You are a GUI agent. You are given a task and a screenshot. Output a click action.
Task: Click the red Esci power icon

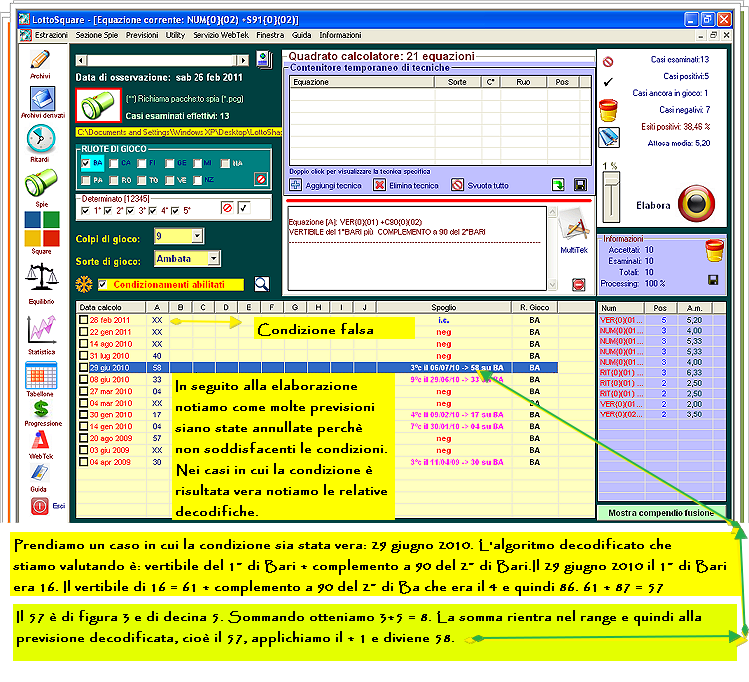(x=40, y=506)
